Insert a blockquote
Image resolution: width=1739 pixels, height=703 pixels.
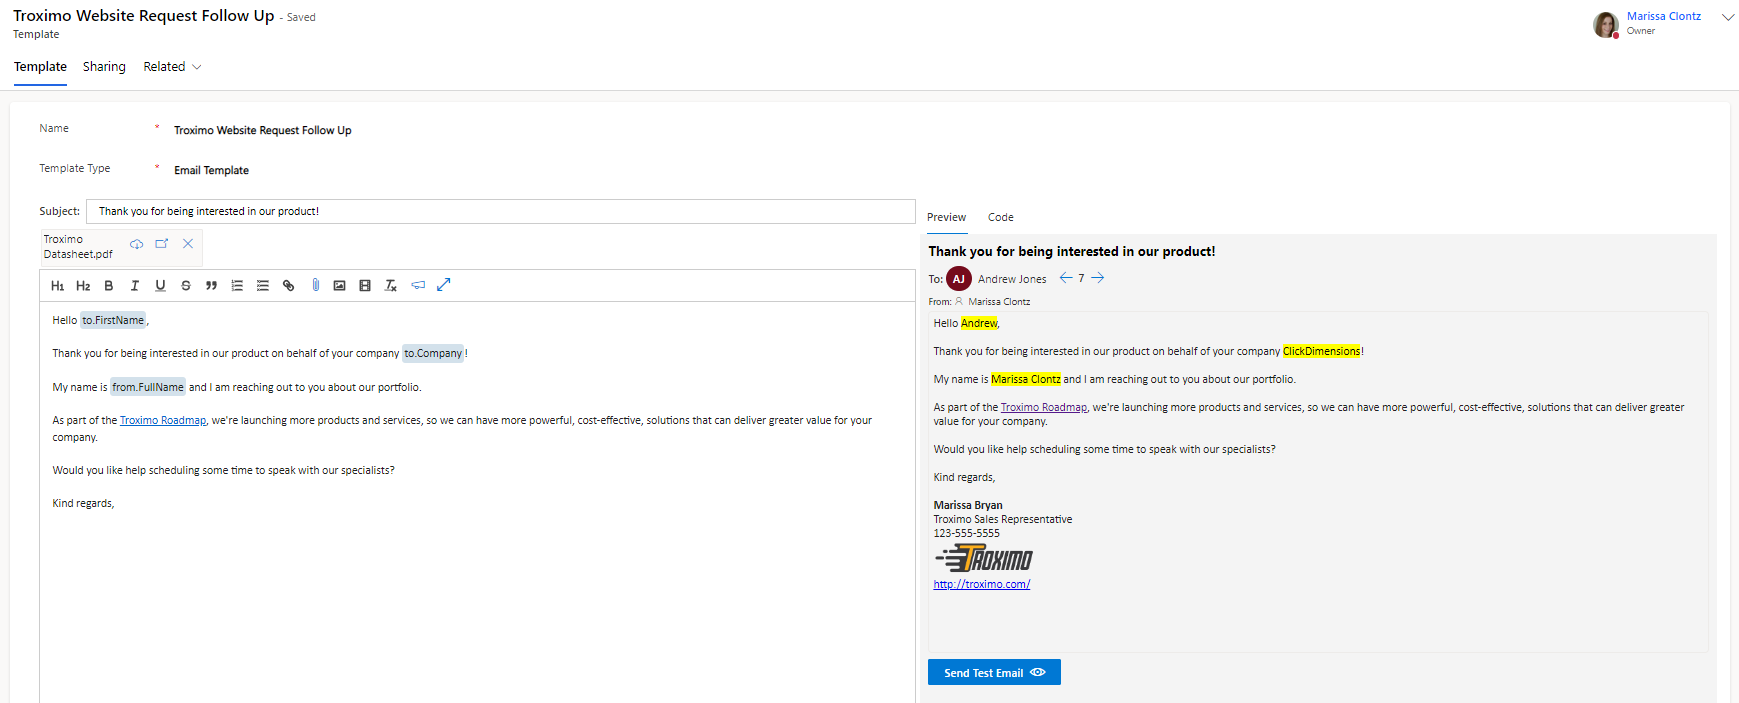pos(211,286)
